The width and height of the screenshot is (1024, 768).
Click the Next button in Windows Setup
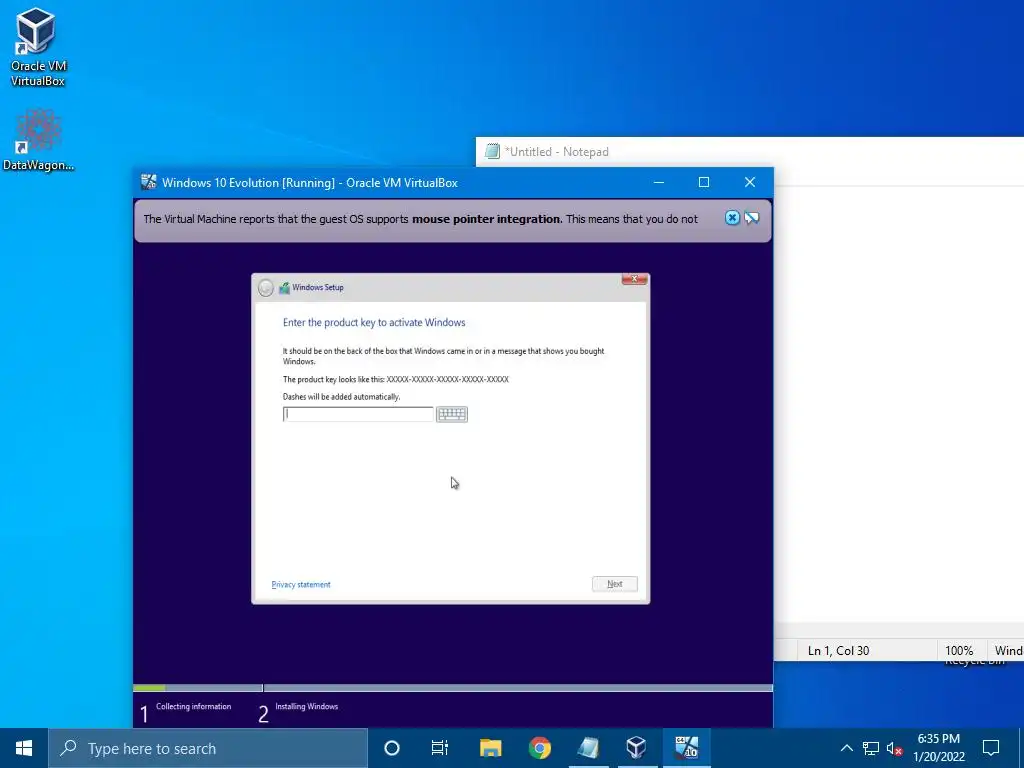click(x=615, y=584)
